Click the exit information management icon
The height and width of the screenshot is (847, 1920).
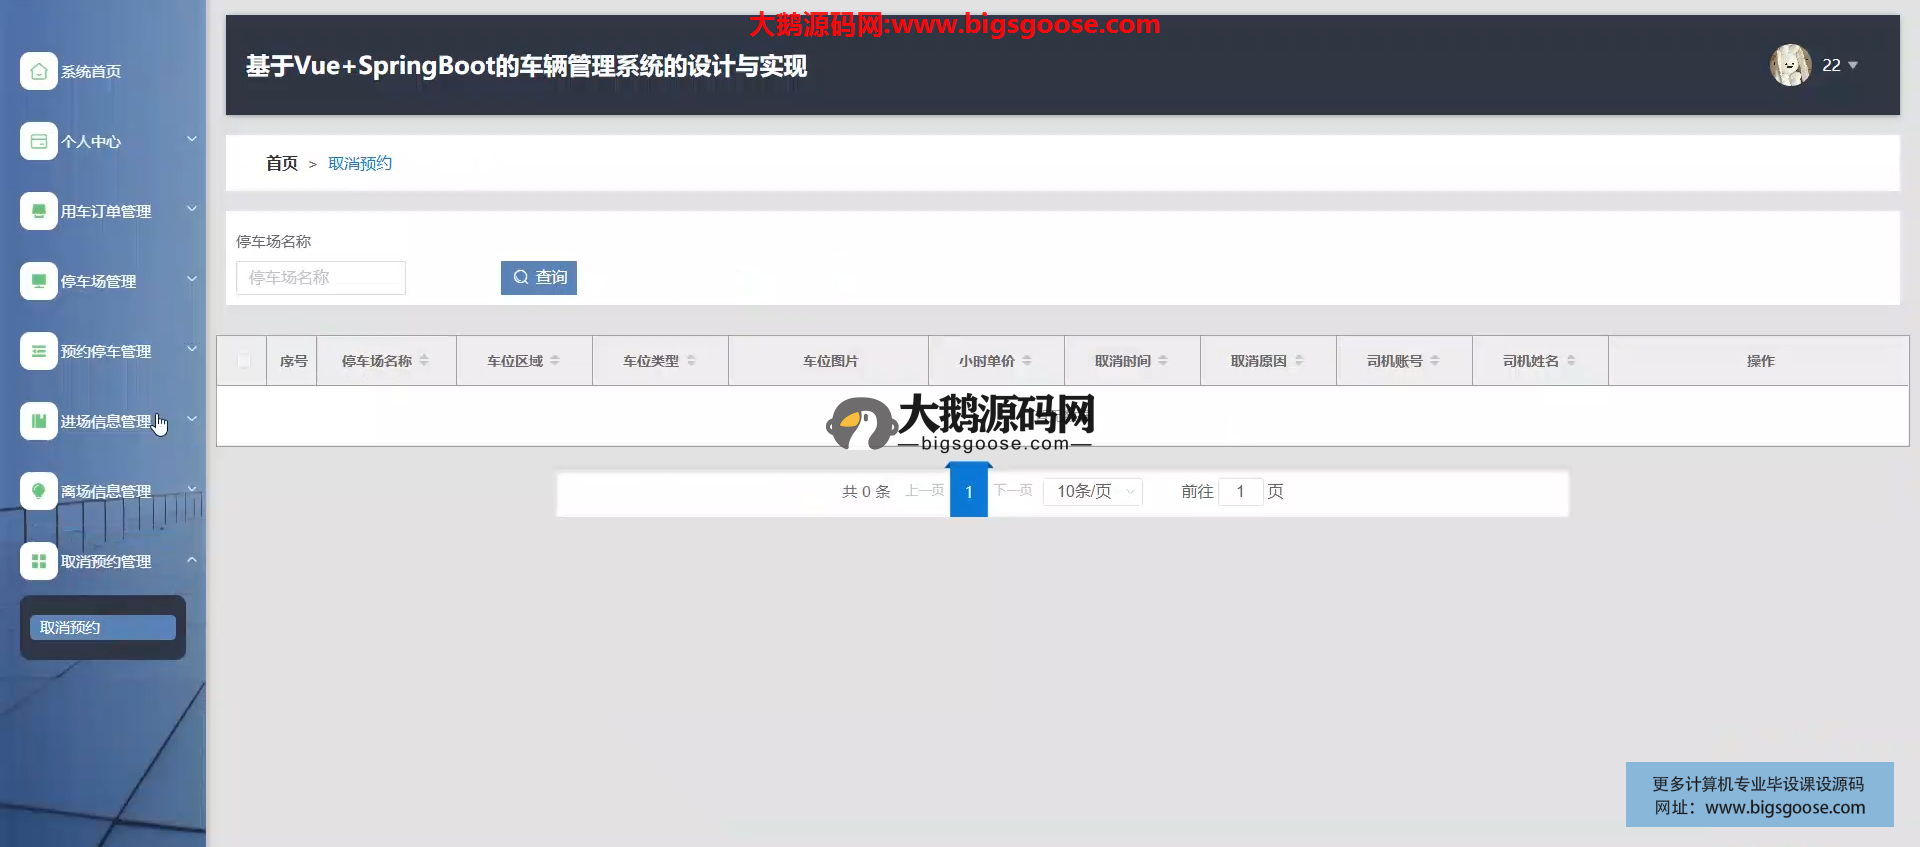[x=38, y=491]
